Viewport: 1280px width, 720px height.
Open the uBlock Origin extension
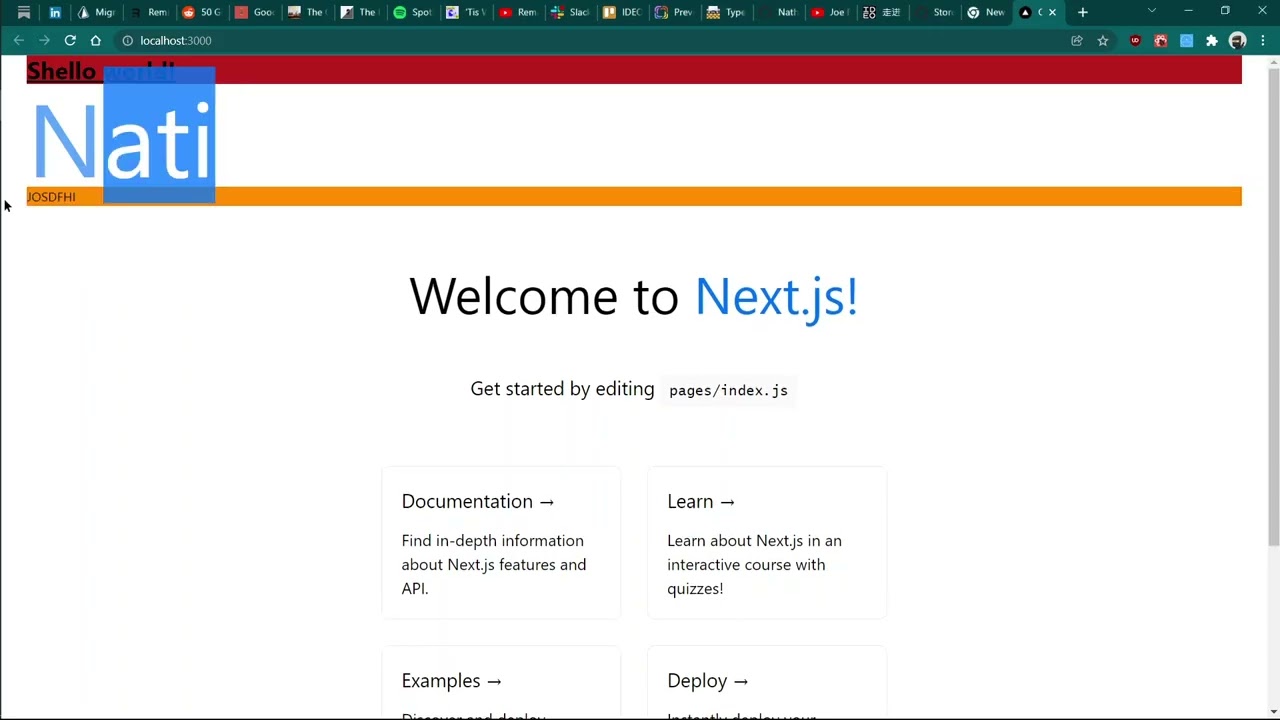(x=1135, y=41)
